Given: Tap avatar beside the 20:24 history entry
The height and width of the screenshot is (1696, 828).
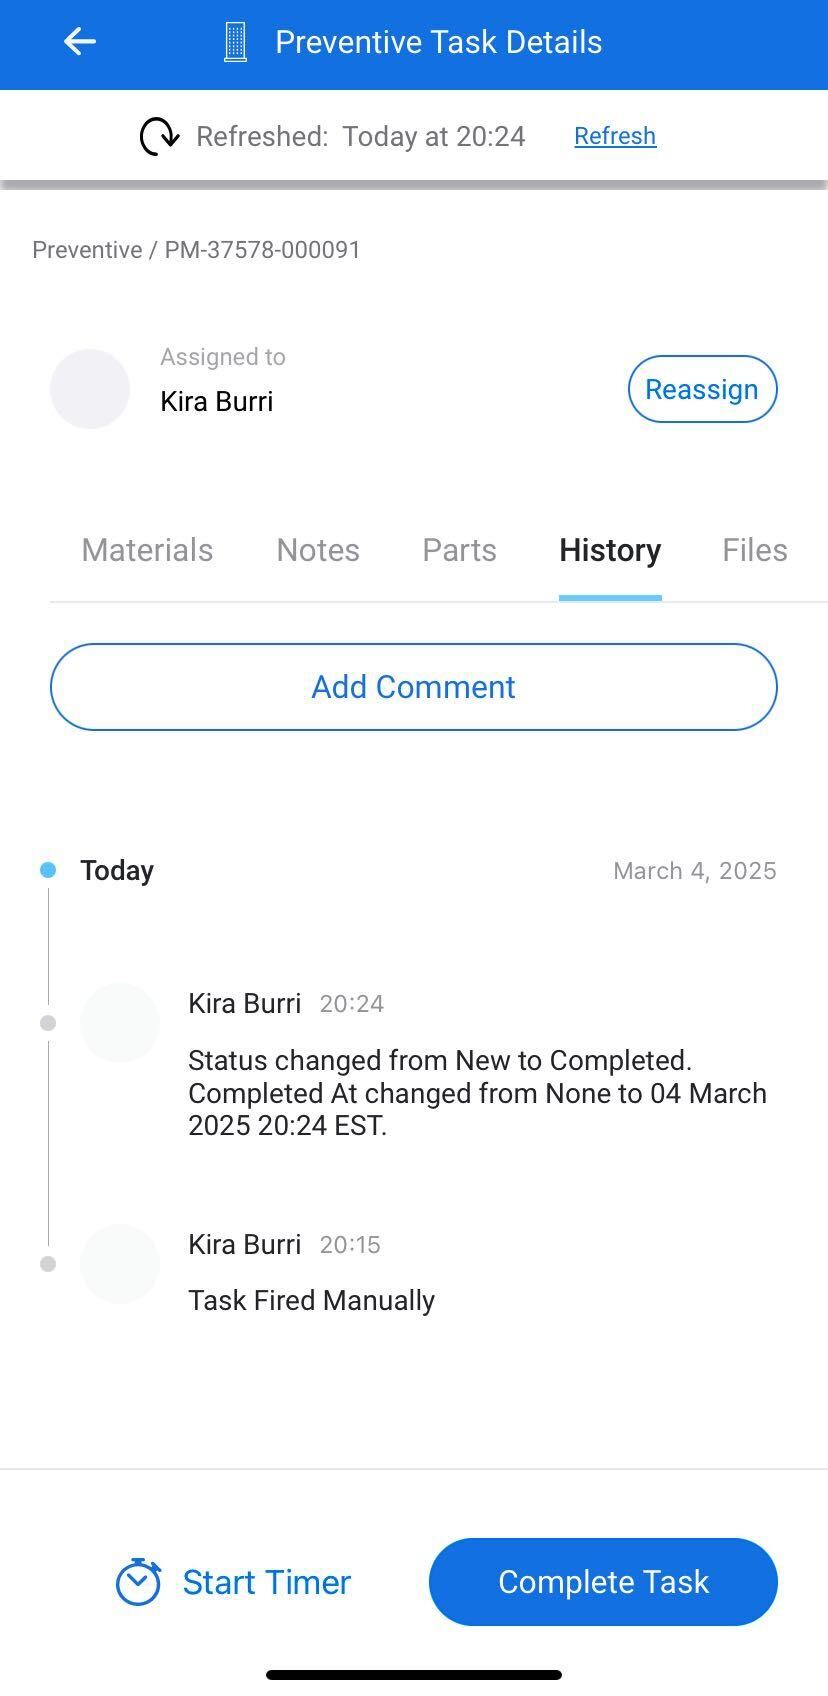Looking at the screenshot, I should click(120, 1023).
